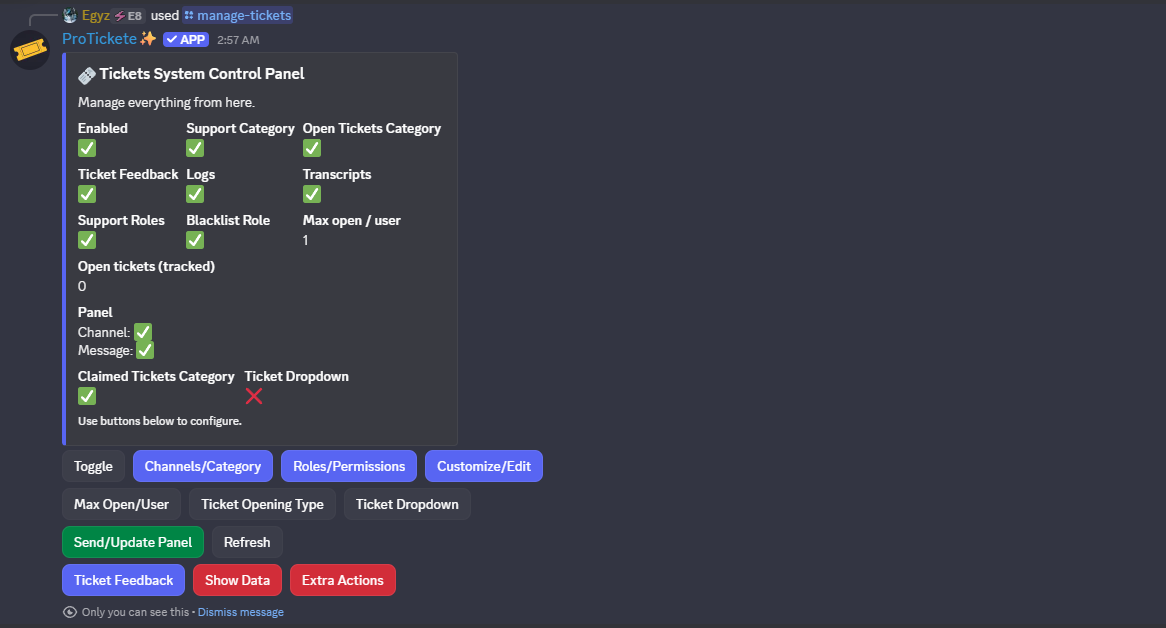Click the eye icon beside "Only you can see this"
The image size is (1166, 628).
point(69,612)
